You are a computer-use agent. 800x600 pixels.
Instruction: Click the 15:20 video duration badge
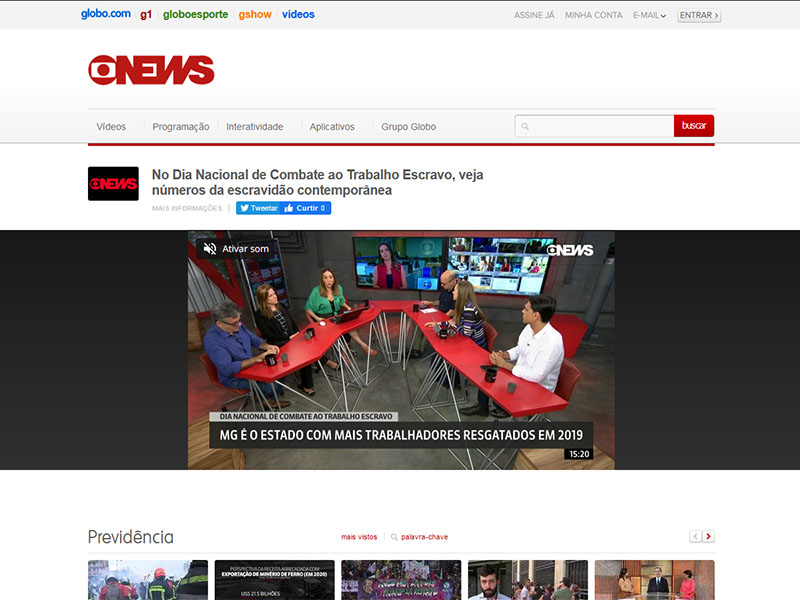pyautogui.click(x=579, y=454)
